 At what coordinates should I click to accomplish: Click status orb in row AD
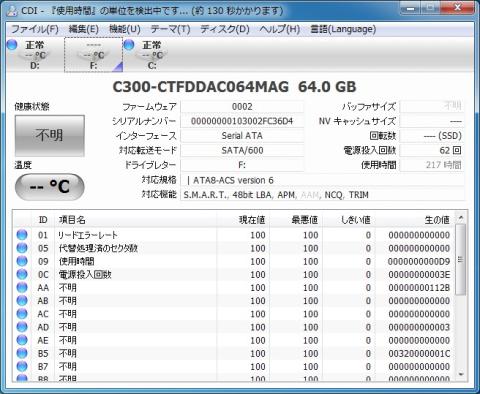coord(22,327)
